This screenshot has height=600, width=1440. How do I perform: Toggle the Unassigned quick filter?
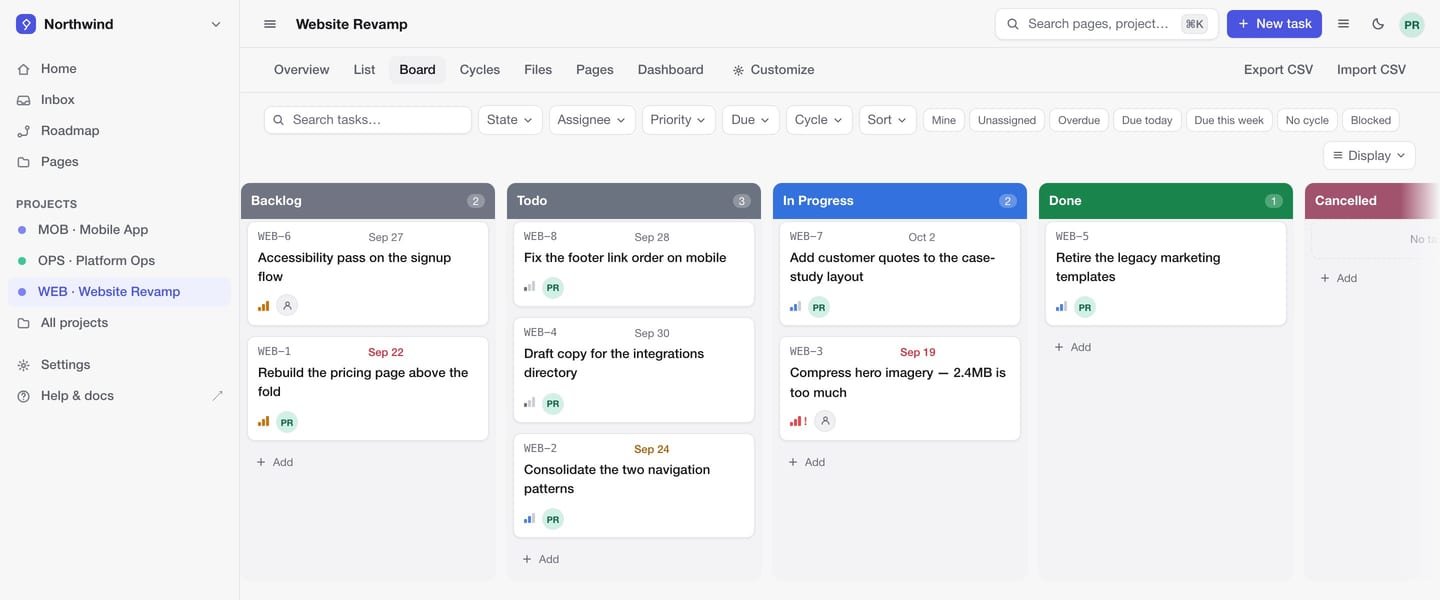click(x=1007, y=120)
